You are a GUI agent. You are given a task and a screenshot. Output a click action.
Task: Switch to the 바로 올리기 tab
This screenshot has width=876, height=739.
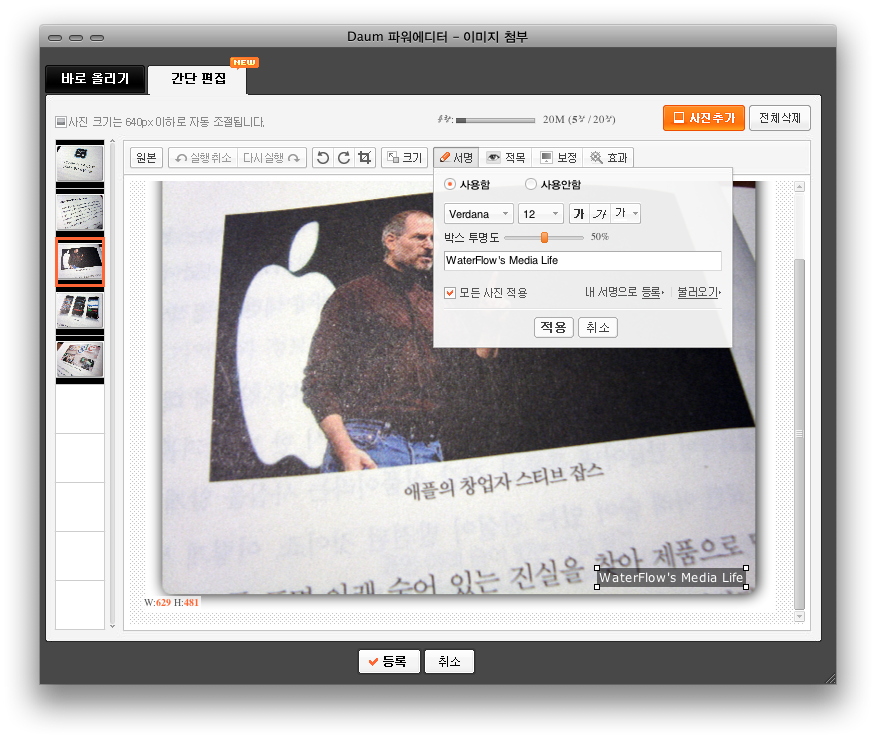[95, 79]
